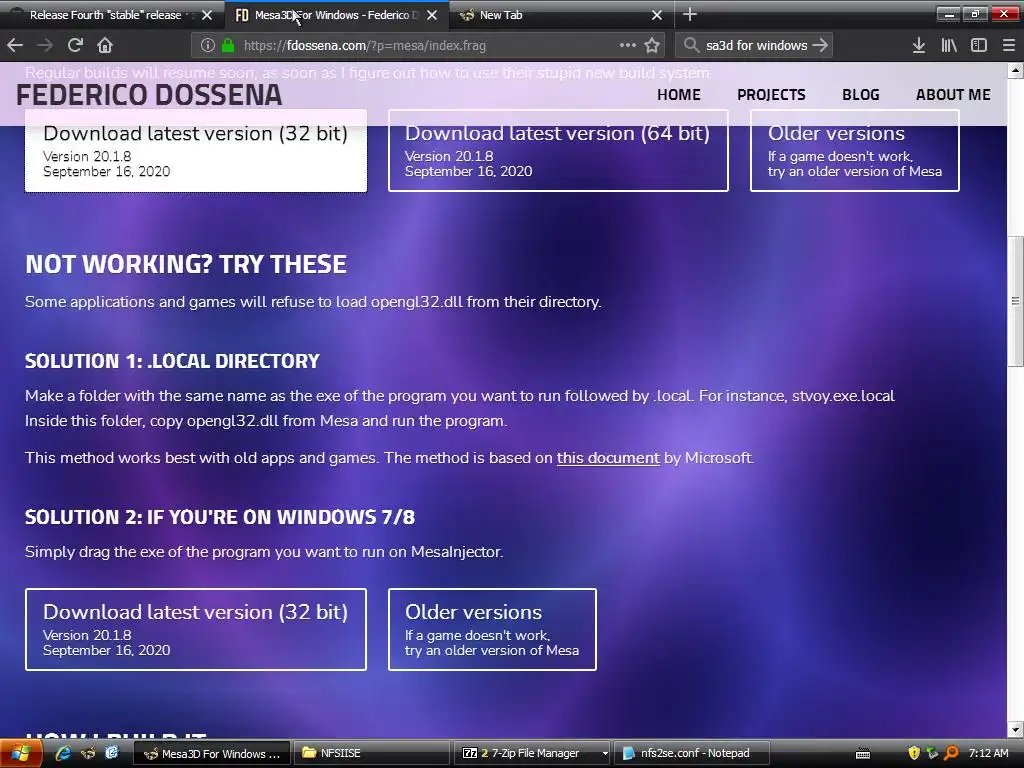1024x768 pixels.
Task: Open page actions three-dot menu
Action: (628, 45)
